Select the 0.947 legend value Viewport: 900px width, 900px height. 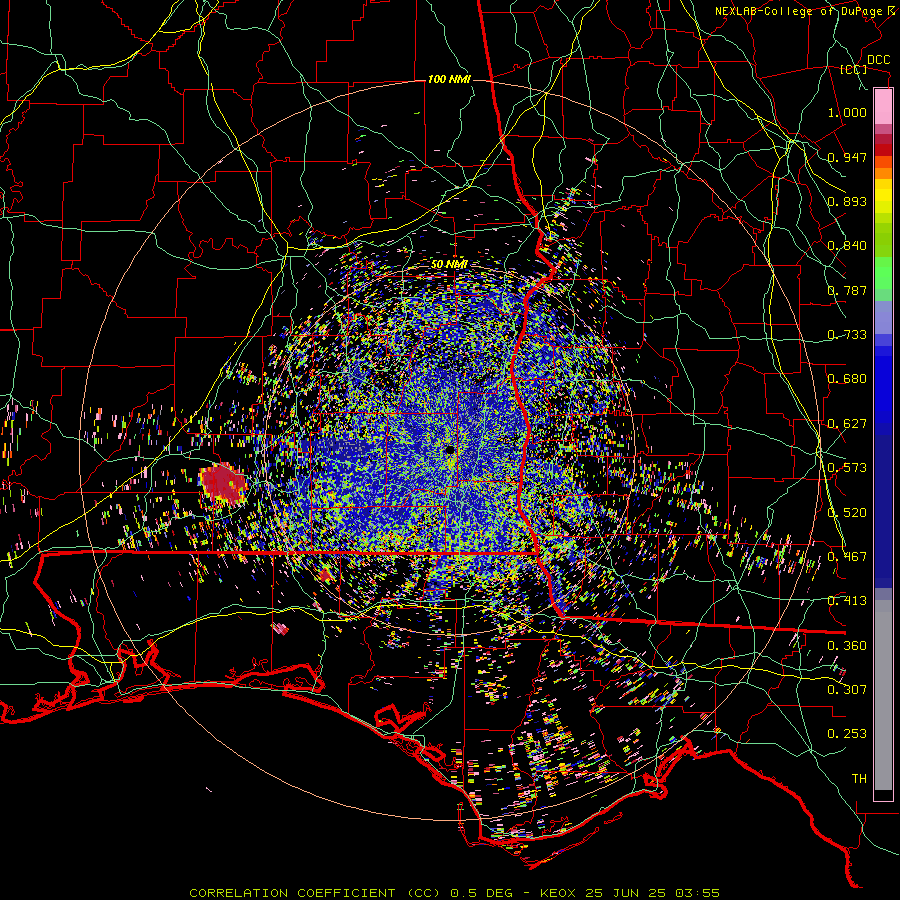847,157
